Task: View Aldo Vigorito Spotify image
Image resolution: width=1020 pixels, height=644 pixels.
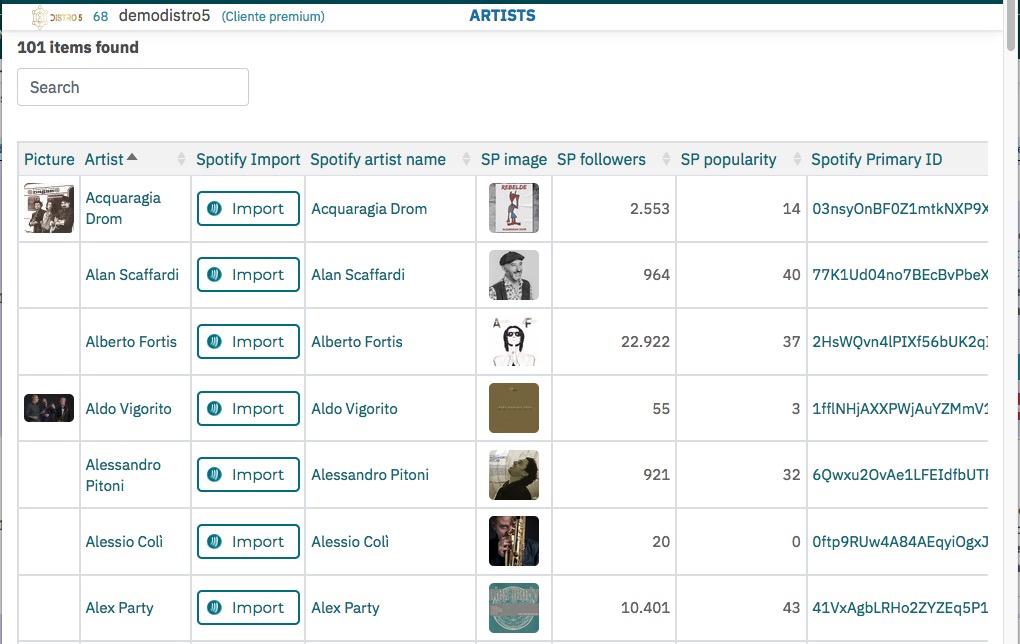Action: click(x=514, y=408)
